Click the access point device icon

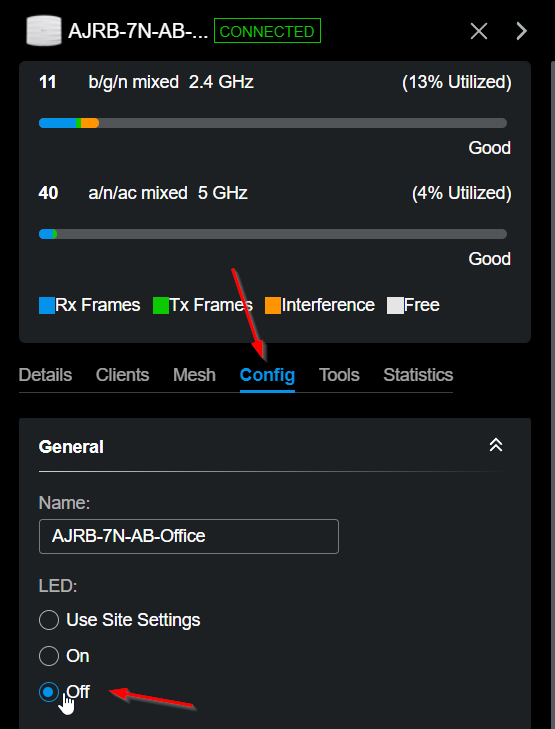coord(44,31)
